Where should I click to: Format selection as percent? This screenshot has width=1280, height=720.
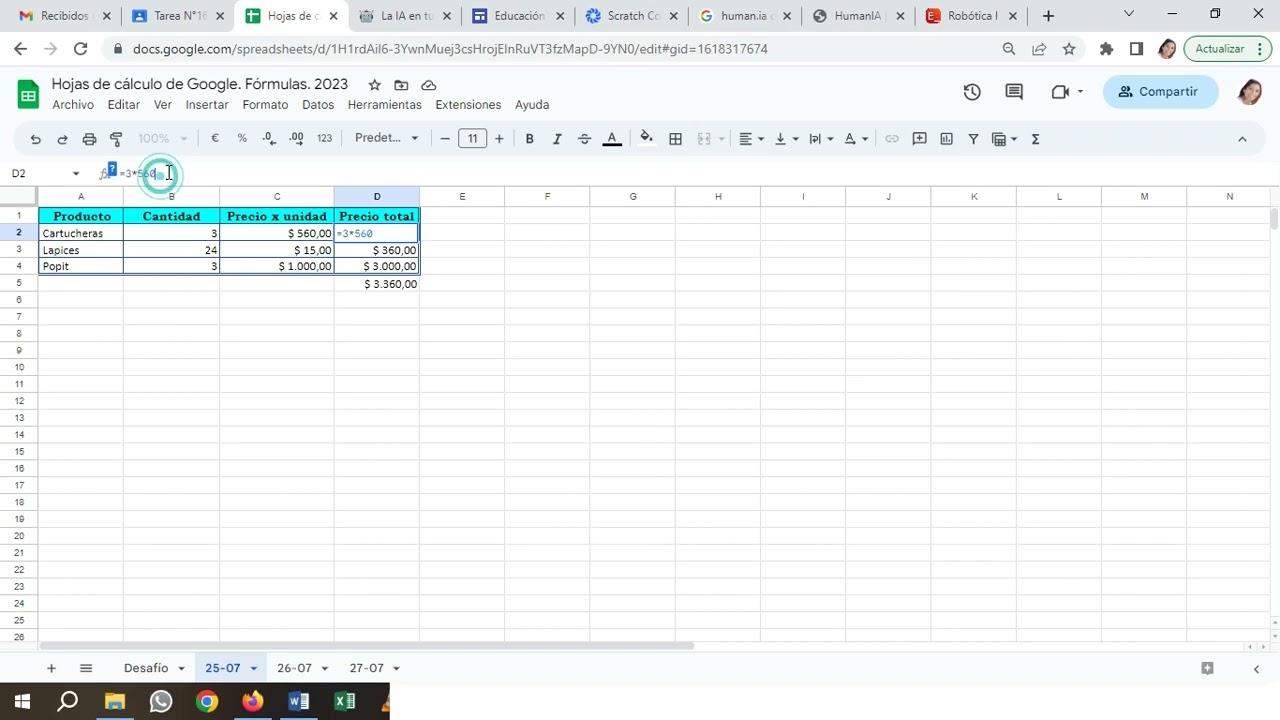(x=242, y=138)
